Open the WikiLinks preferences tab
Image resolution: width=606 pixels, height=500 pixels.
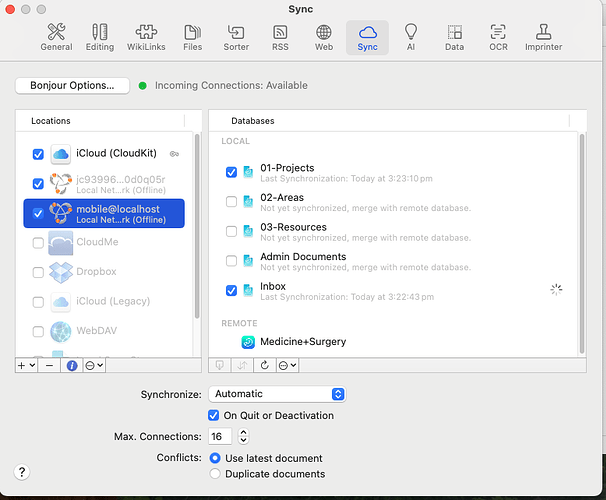pos(146,37)
